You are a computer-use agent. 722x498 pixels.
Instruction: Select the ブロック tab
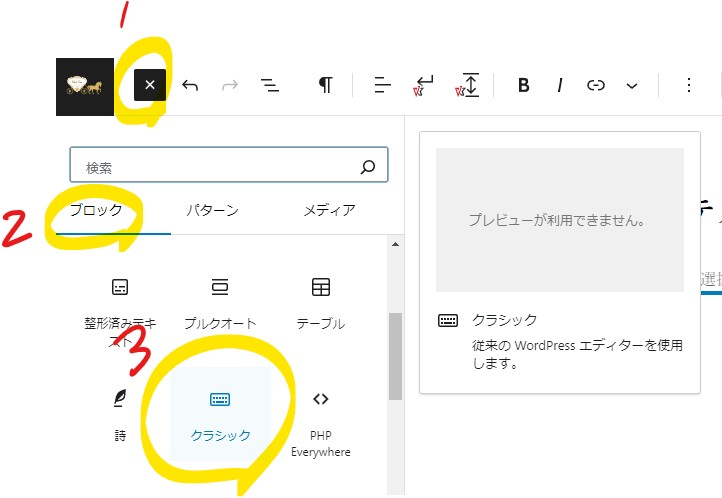point(96,210)
